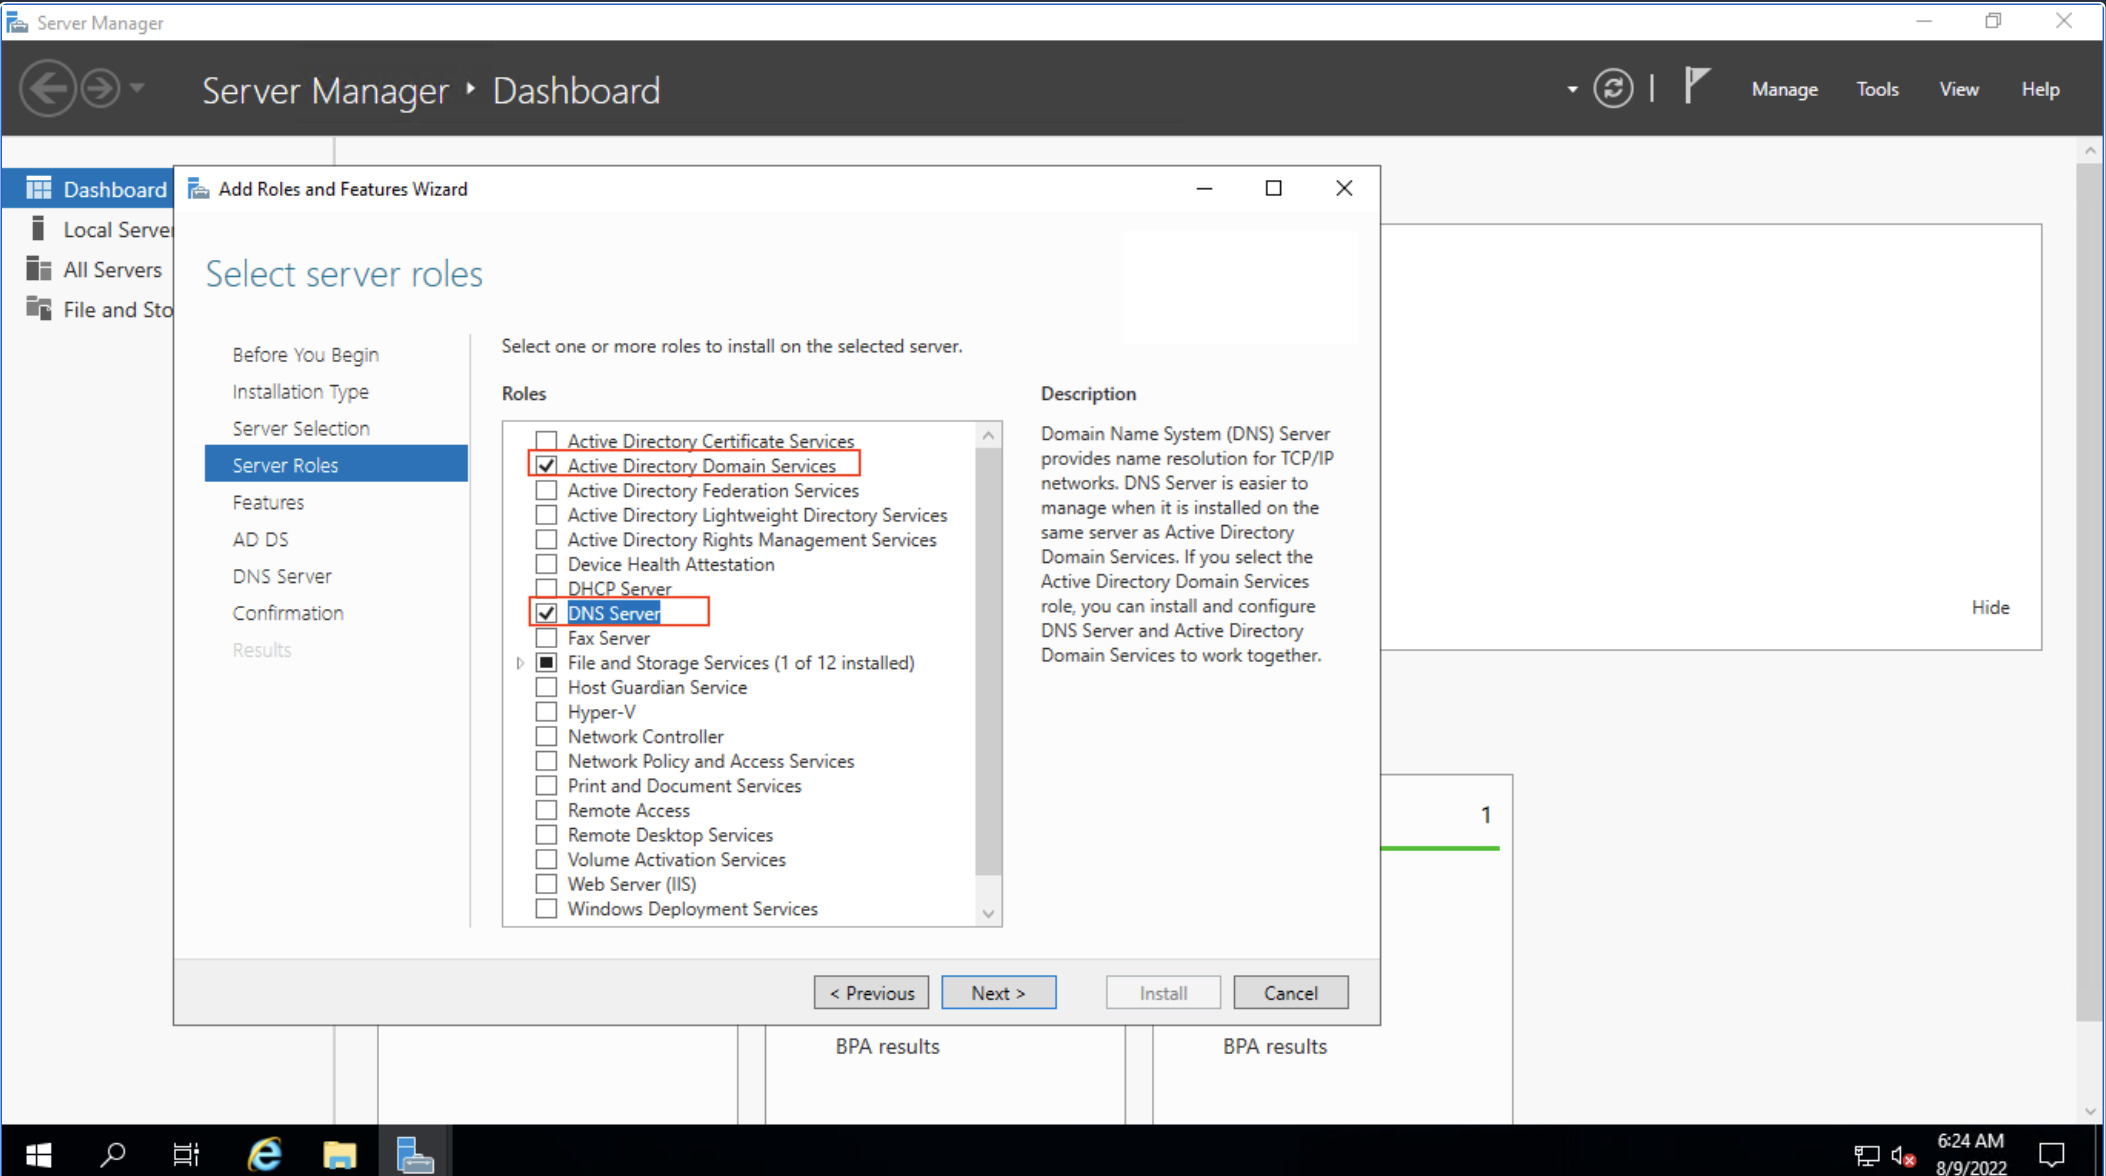Open the View menu
Image resolution: width=2106 pixels, height=1176 pixels.
[x=1959, y=89]
